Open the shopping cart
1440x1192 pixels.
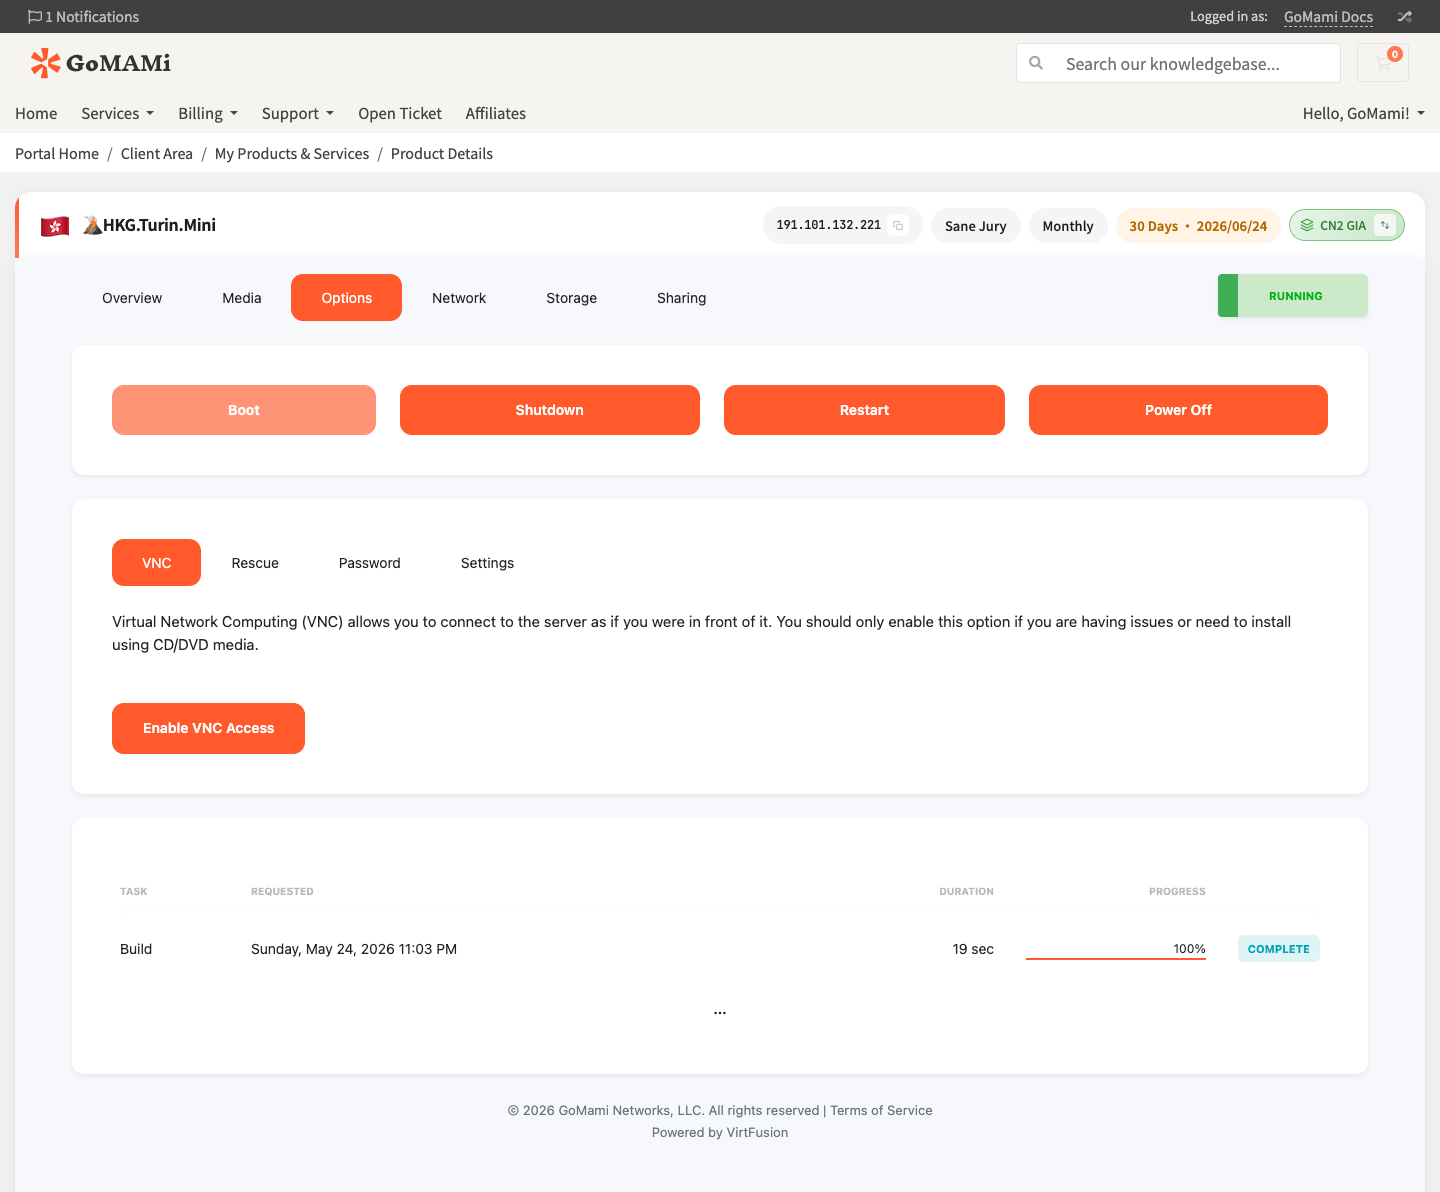[1383, 63]
